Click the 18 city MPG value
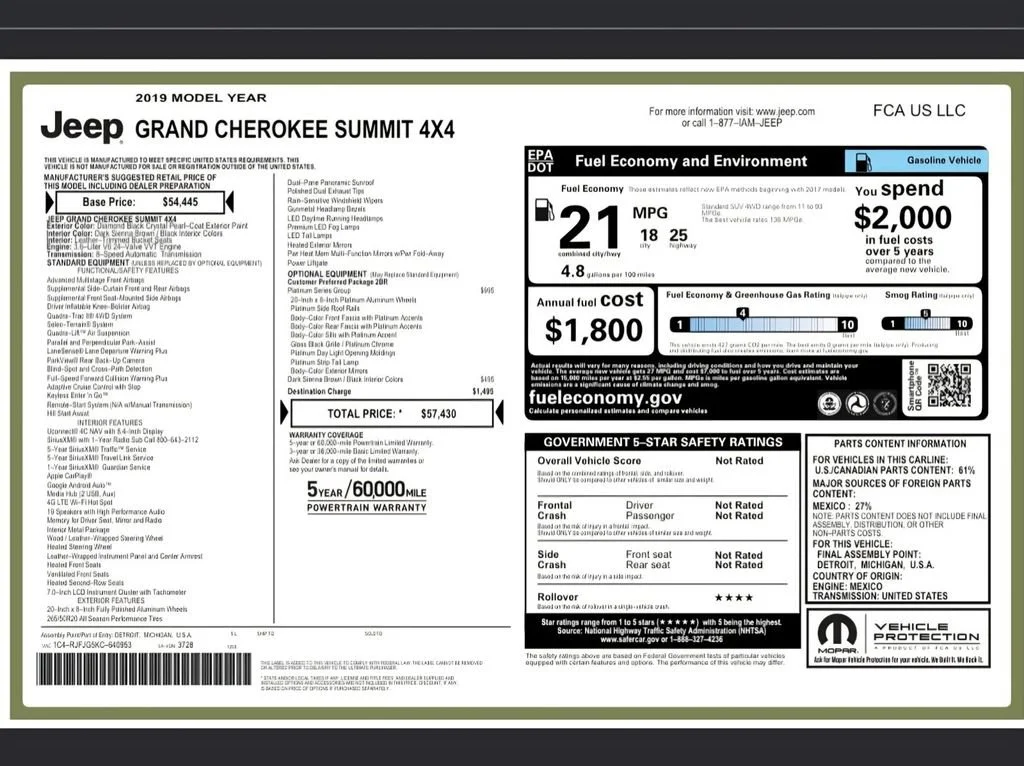 [x=648, y=235]
